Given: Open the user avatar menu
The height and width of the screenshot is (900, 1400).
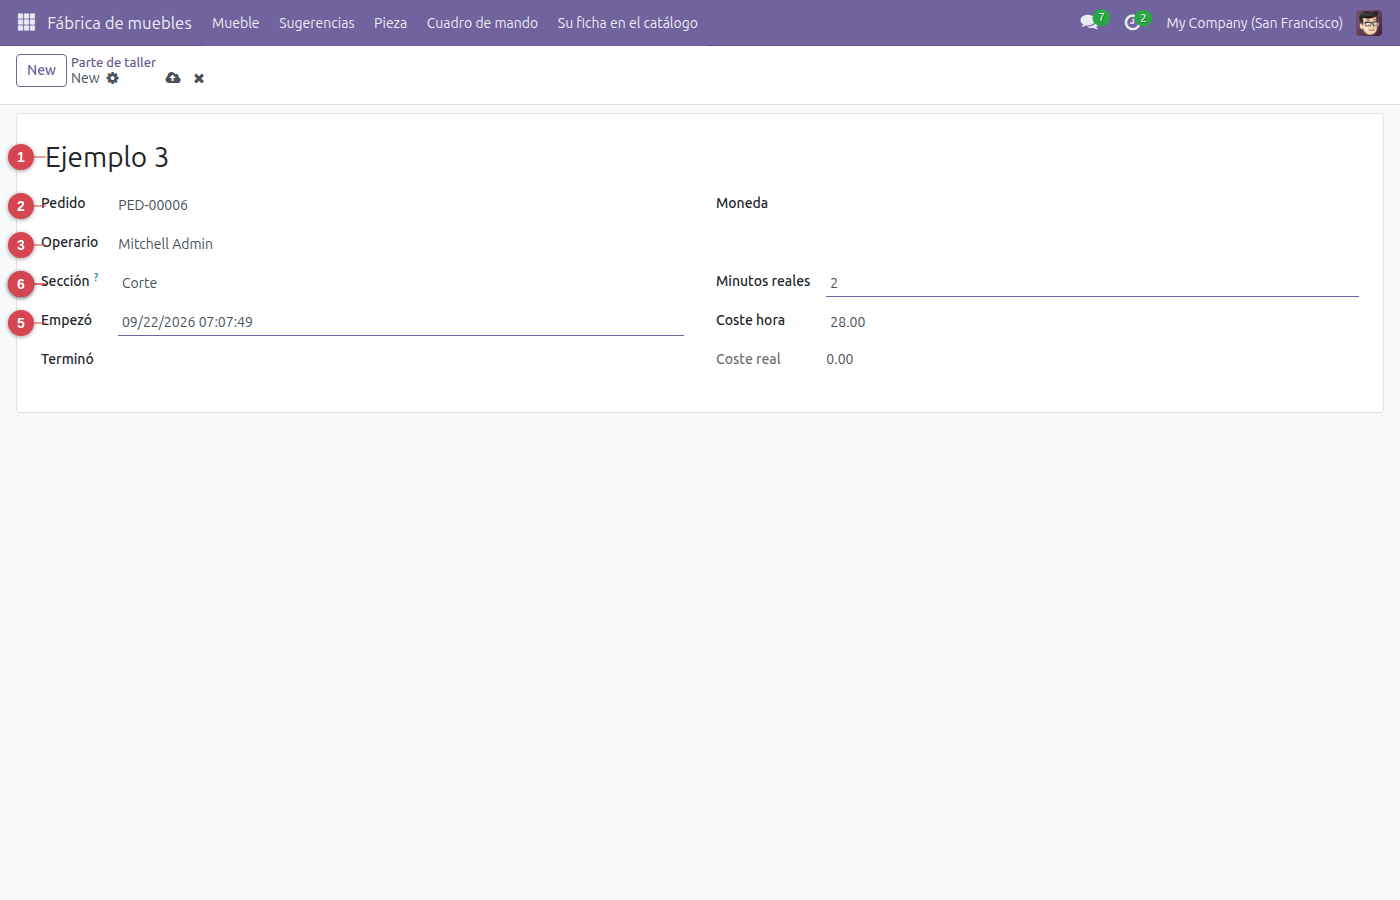Looking at the screenshot, I should pos(1369,22).
